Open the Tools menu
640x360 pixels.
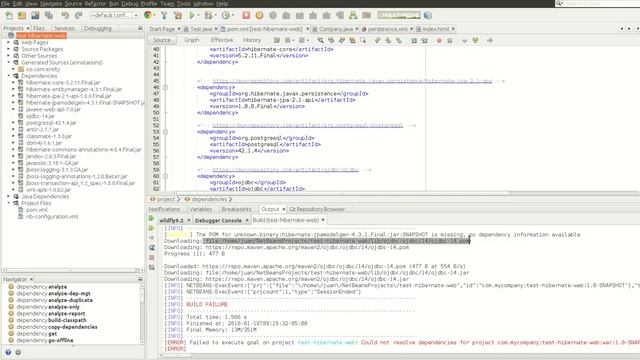[x=183, y=3]
